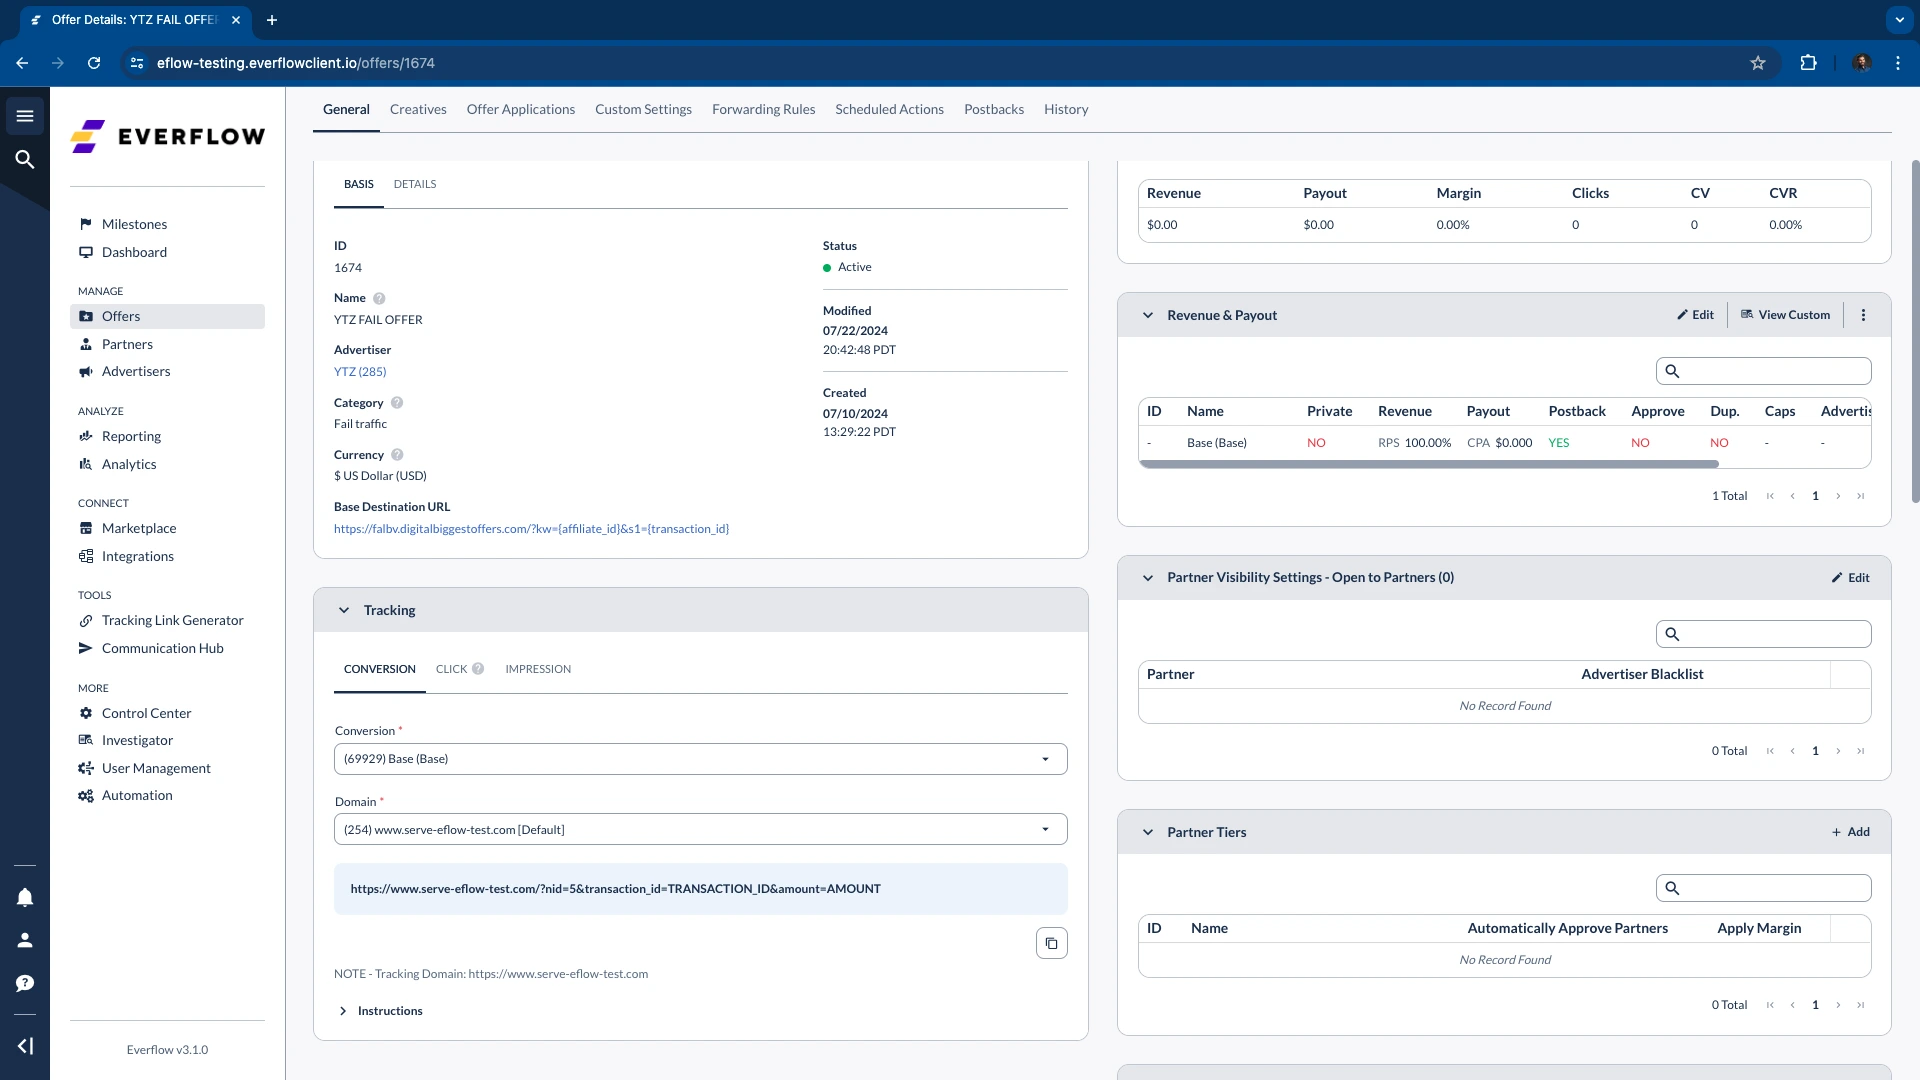Screen dimensions: 1920x1080
Task: Open the help question bubble icon
Action: [25, 983]
